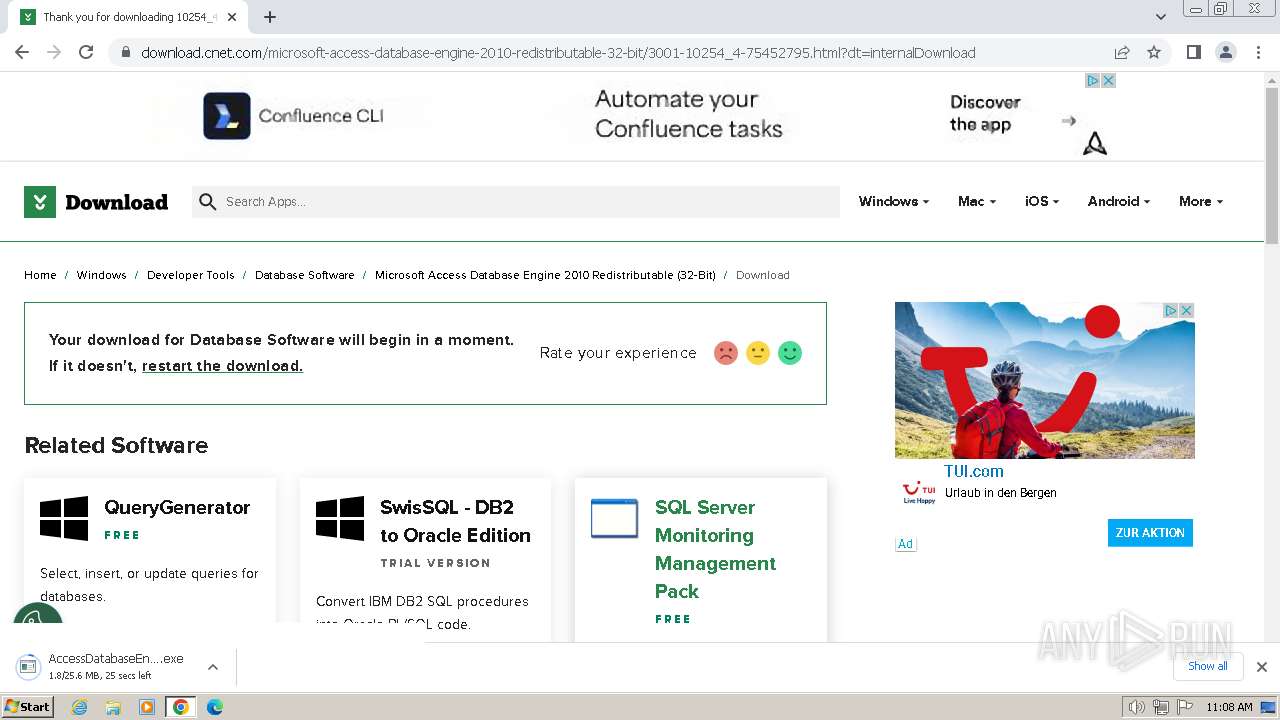The height and width of the screenshot is (720, 1280).
Task: Close the Confluence banner ad X
Action: 1108,81
